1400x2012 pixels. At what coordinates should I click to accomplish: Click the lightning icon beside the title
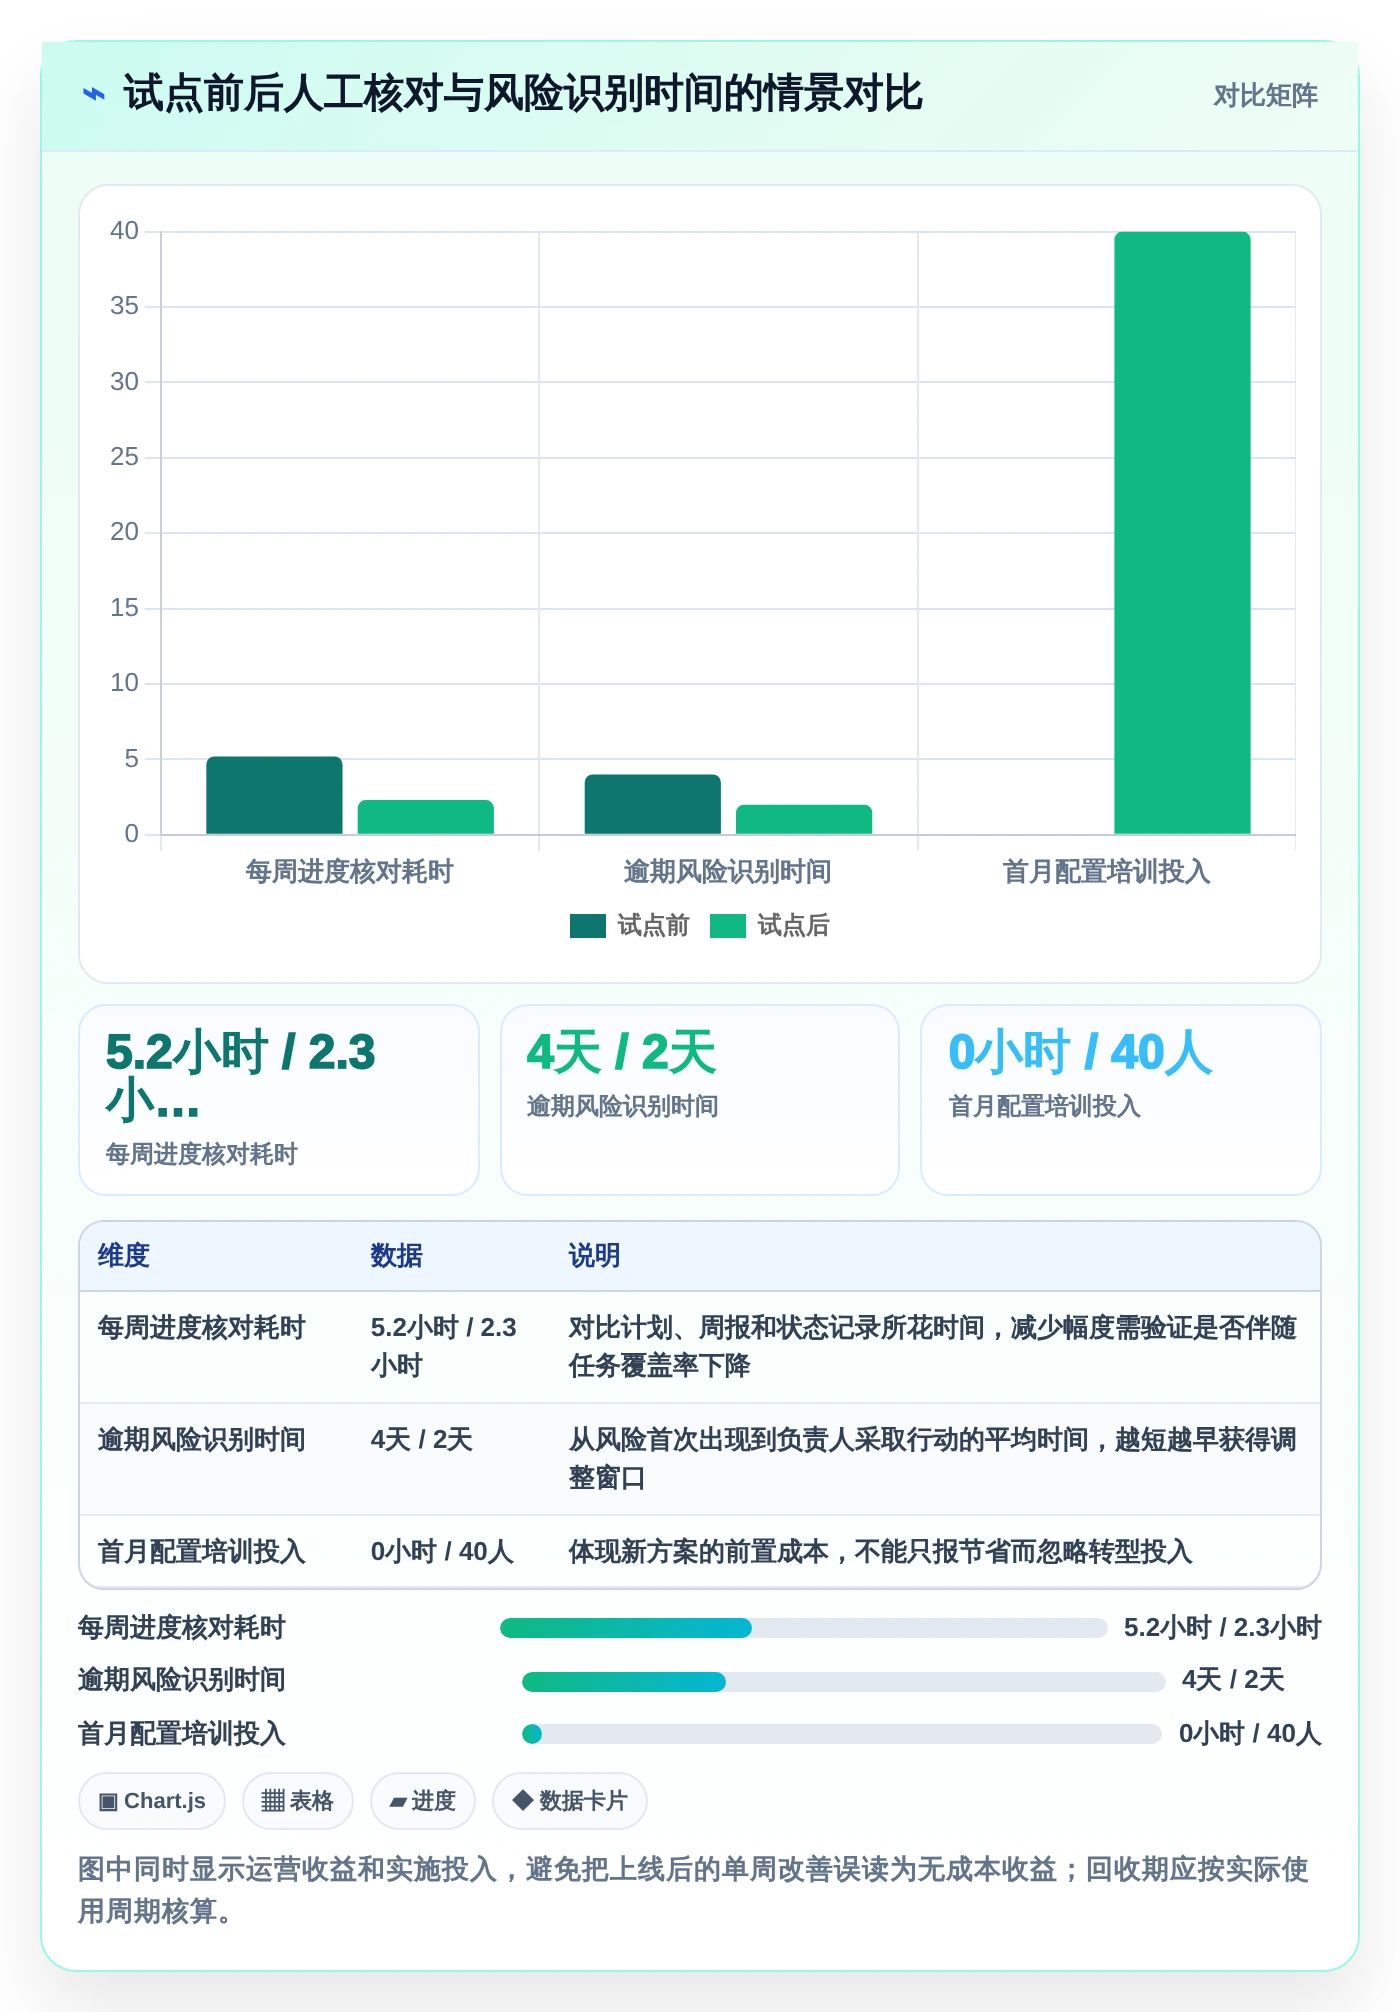coord(94,95)
